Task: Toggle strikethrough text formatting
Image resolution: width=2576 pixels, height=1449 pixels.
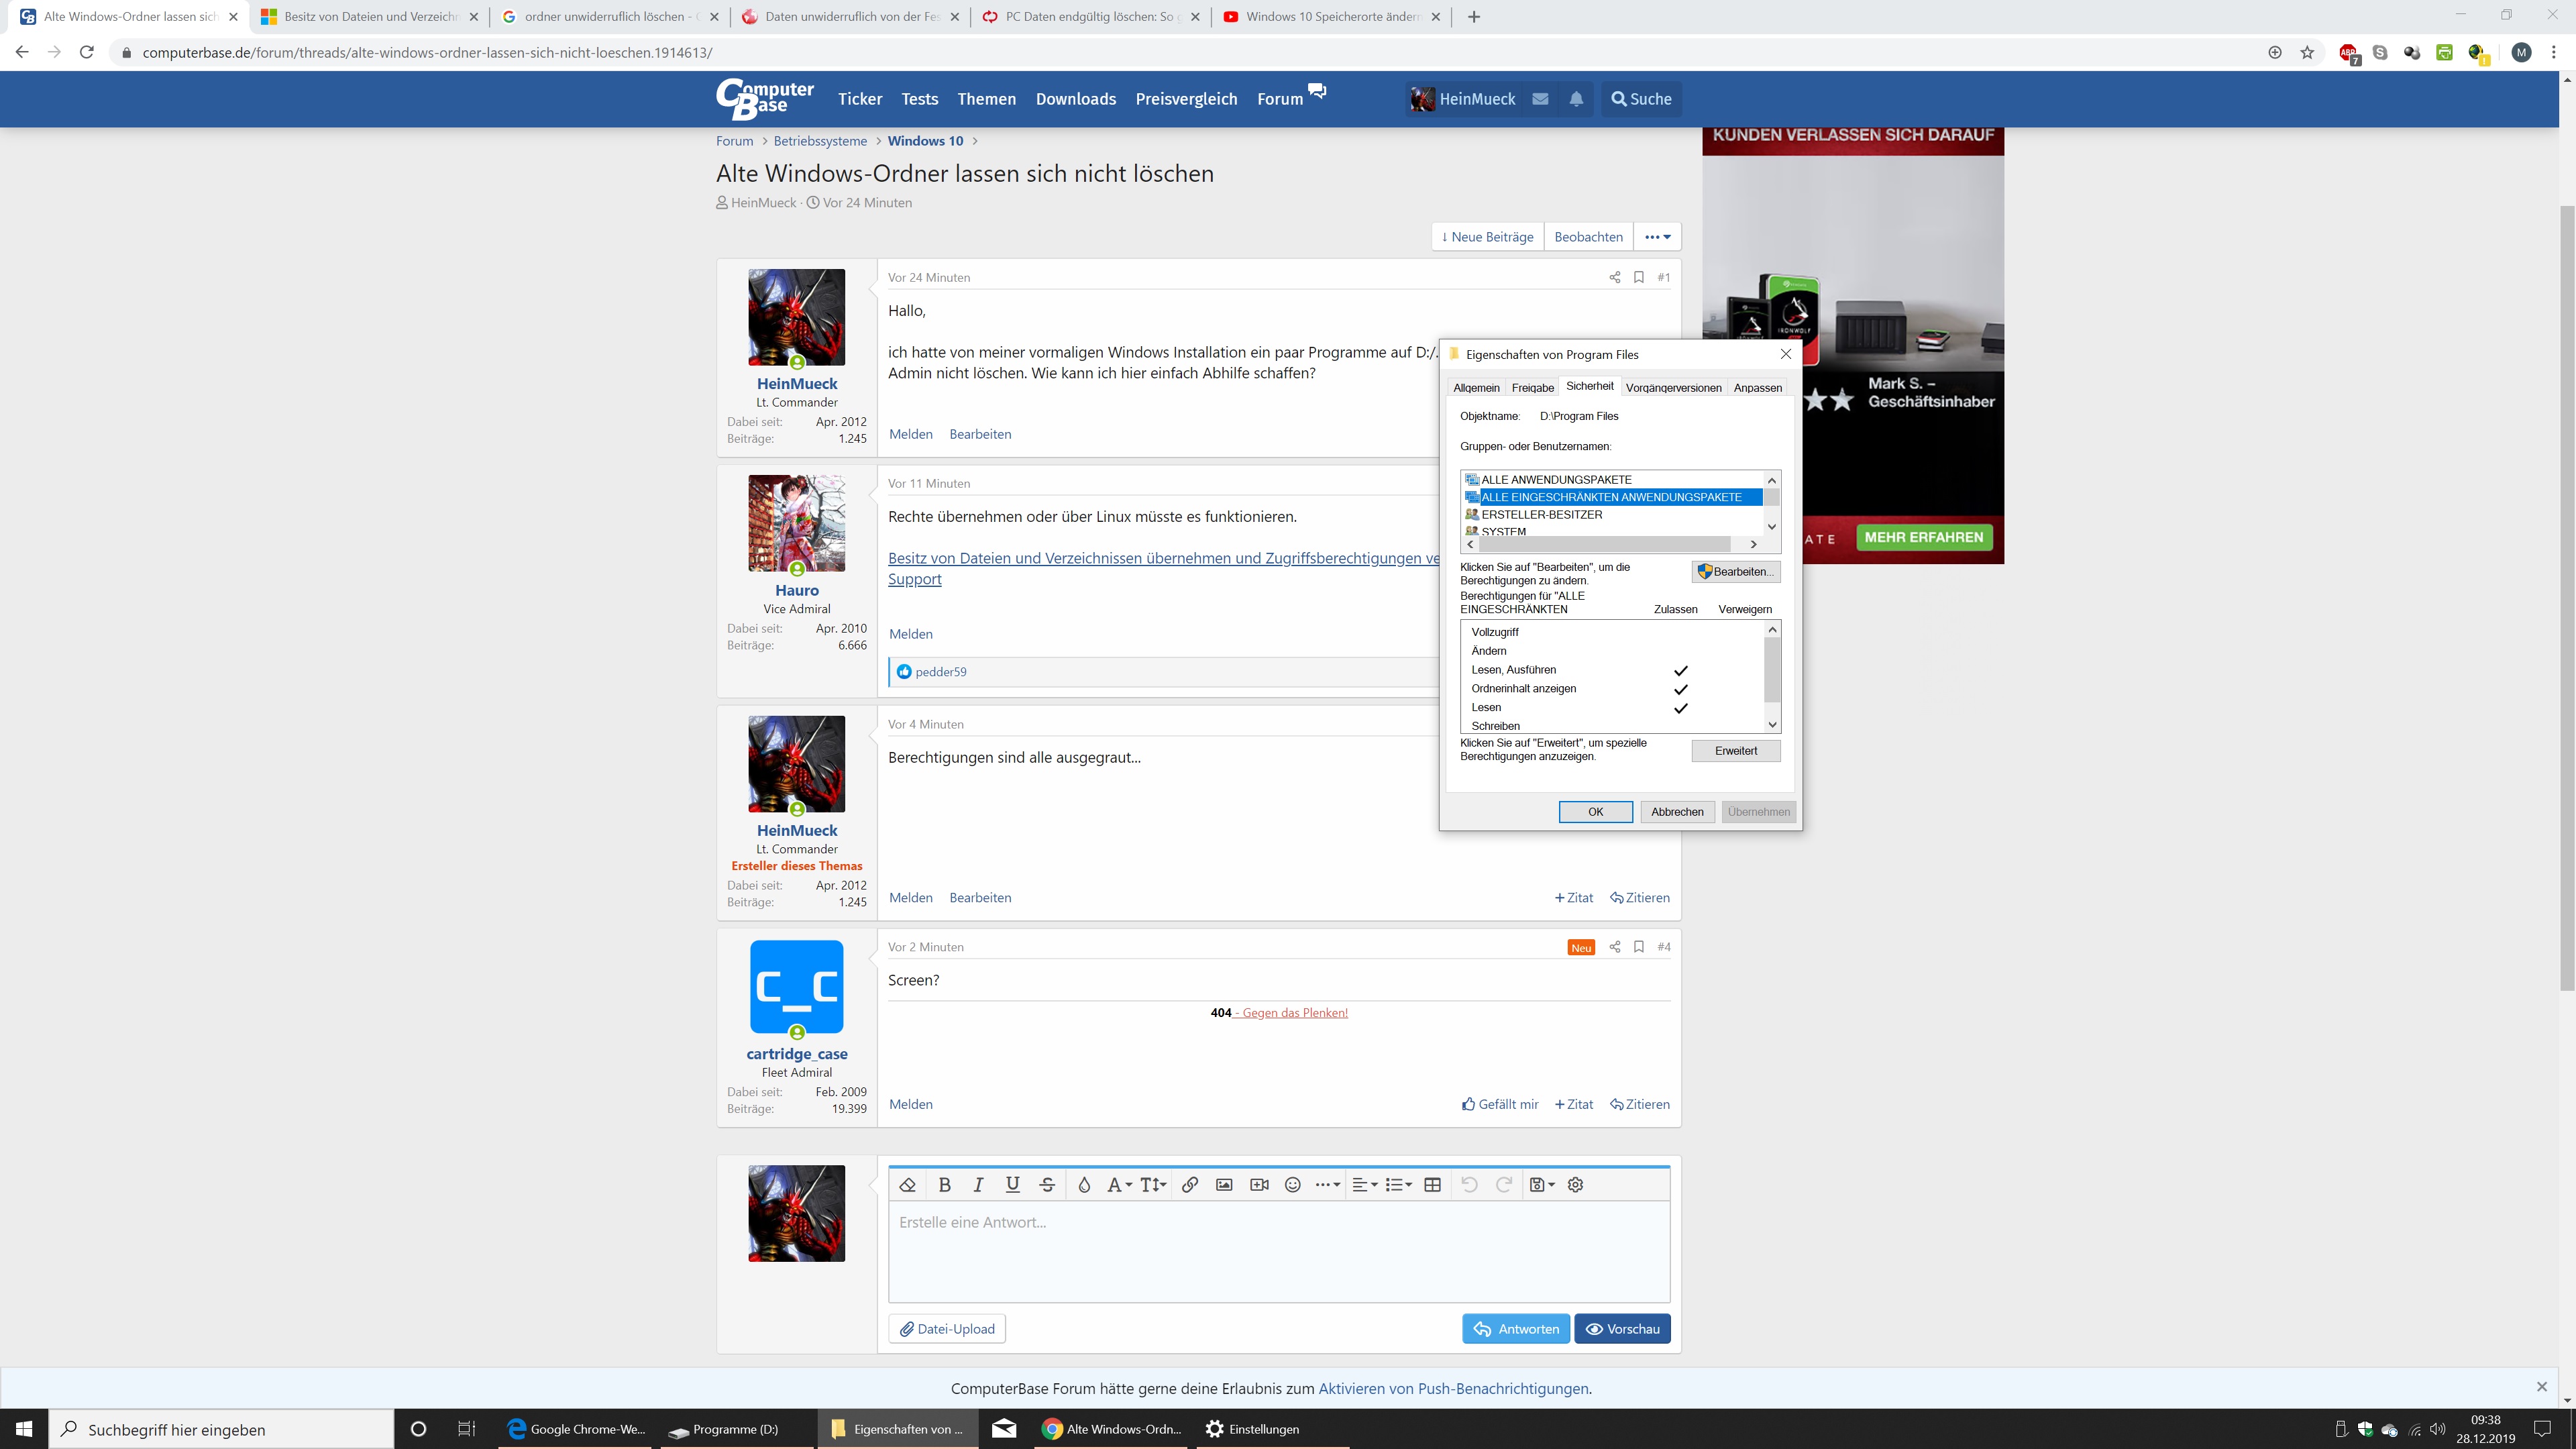Action: point(1047,1184)
